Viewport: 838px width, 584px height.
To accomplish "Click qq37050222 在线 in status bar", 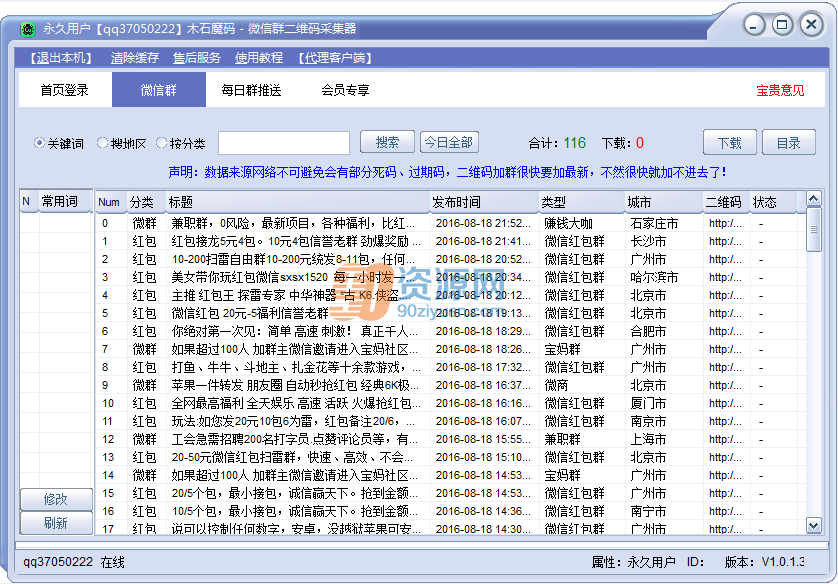I will click(x=74, y=562).
